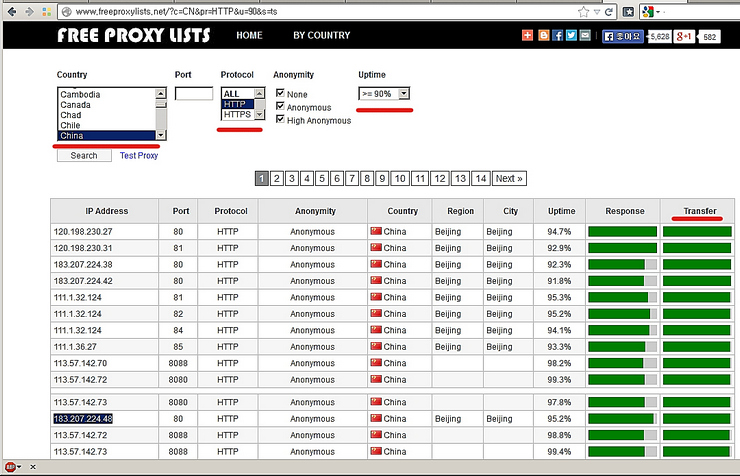Screen dimensions: 740x476
Task: Choose HTTP in protocol list
Action: [238, 104]
